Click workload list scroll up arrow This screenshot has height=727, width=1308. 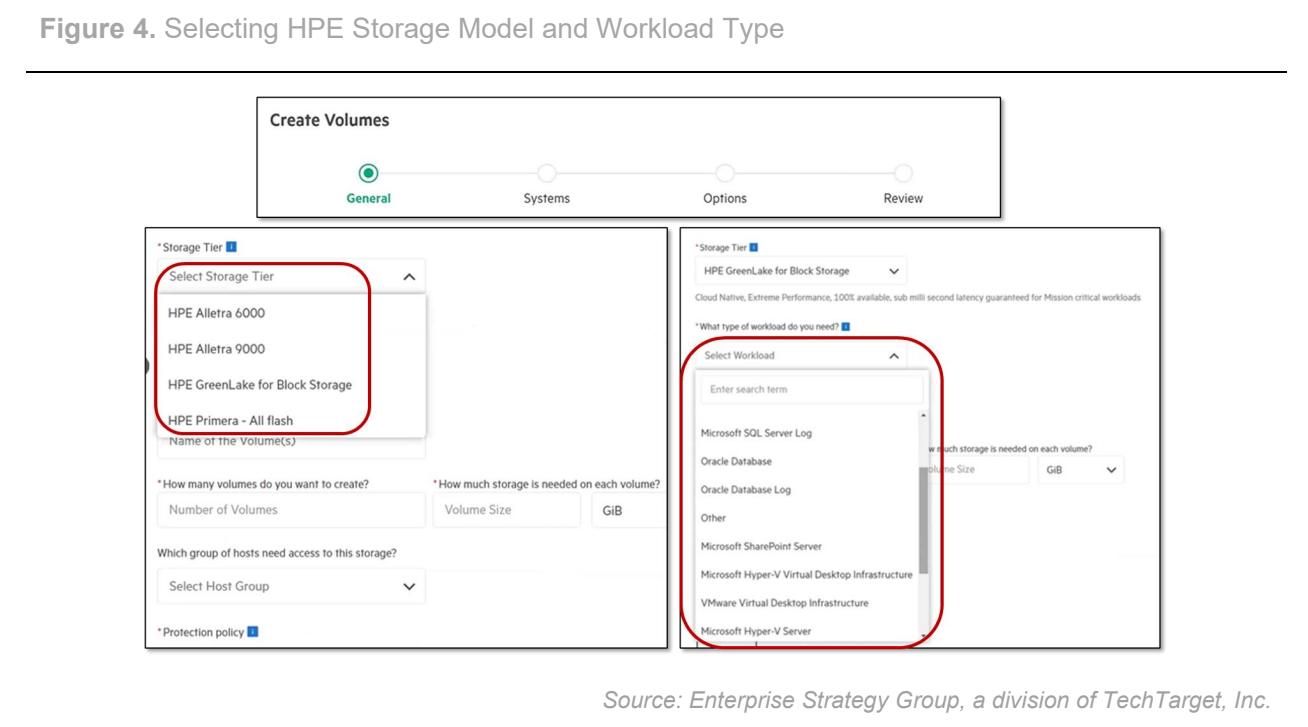(x=923, y=415)
